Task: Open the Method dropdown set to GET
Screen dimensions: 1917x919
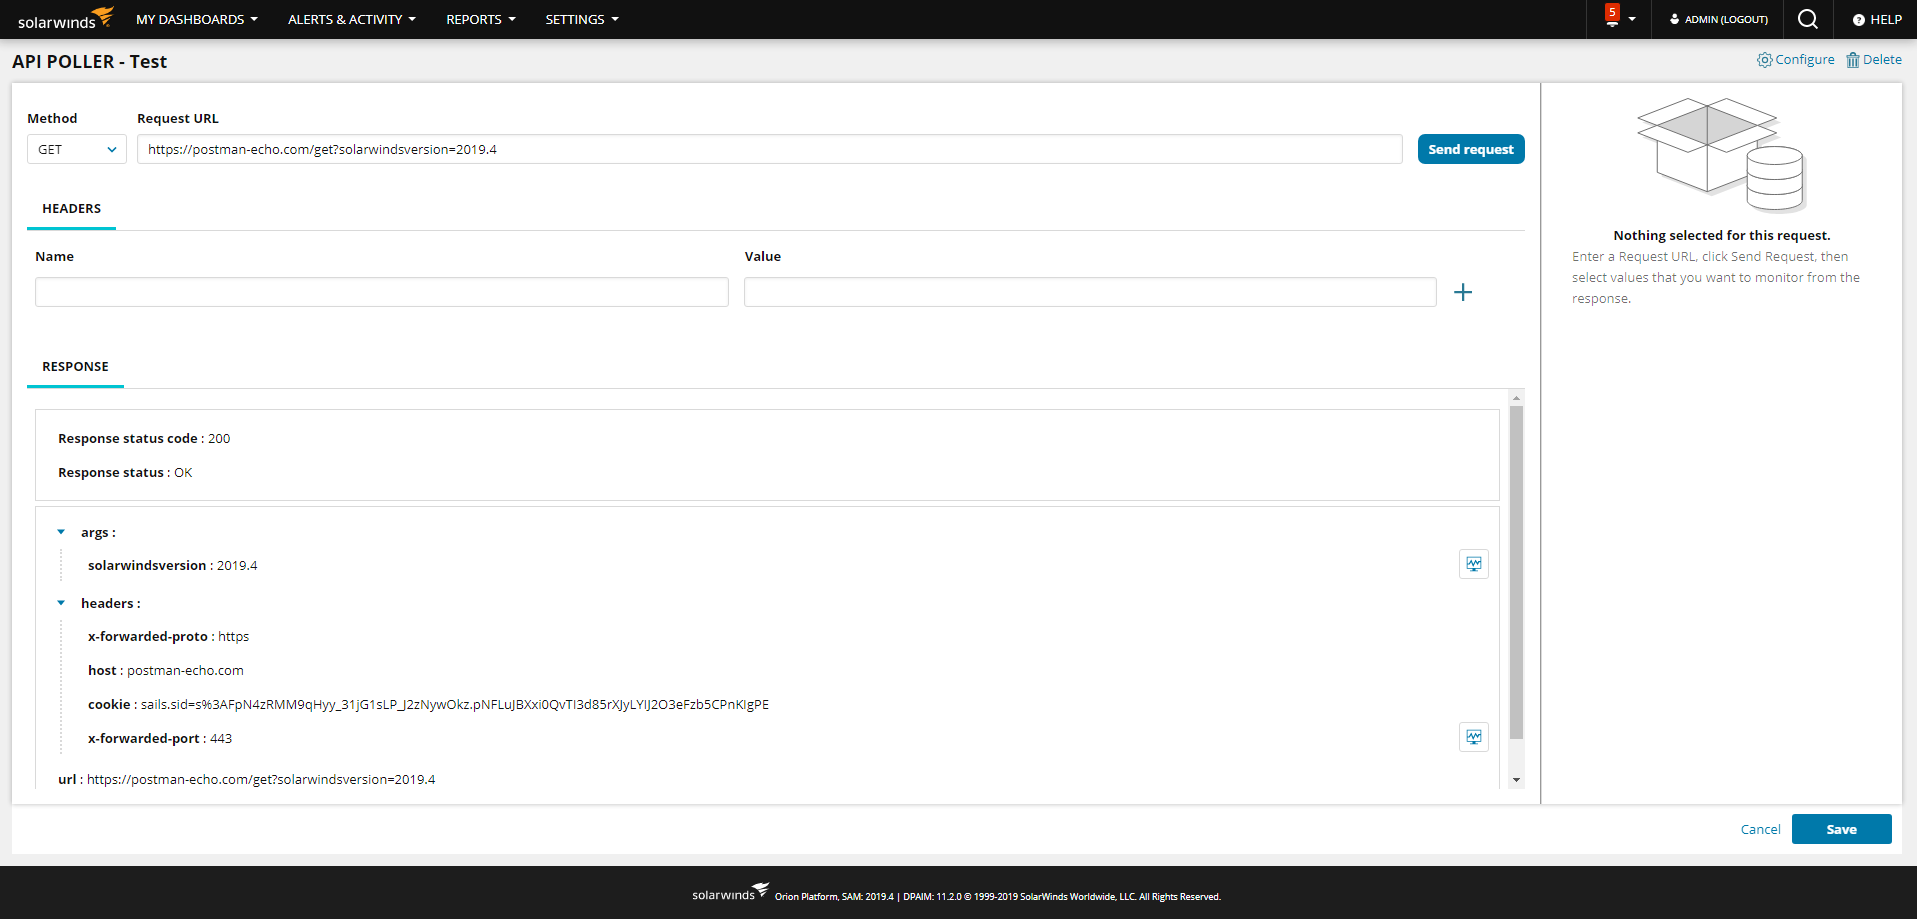Action: click(77, 149)
